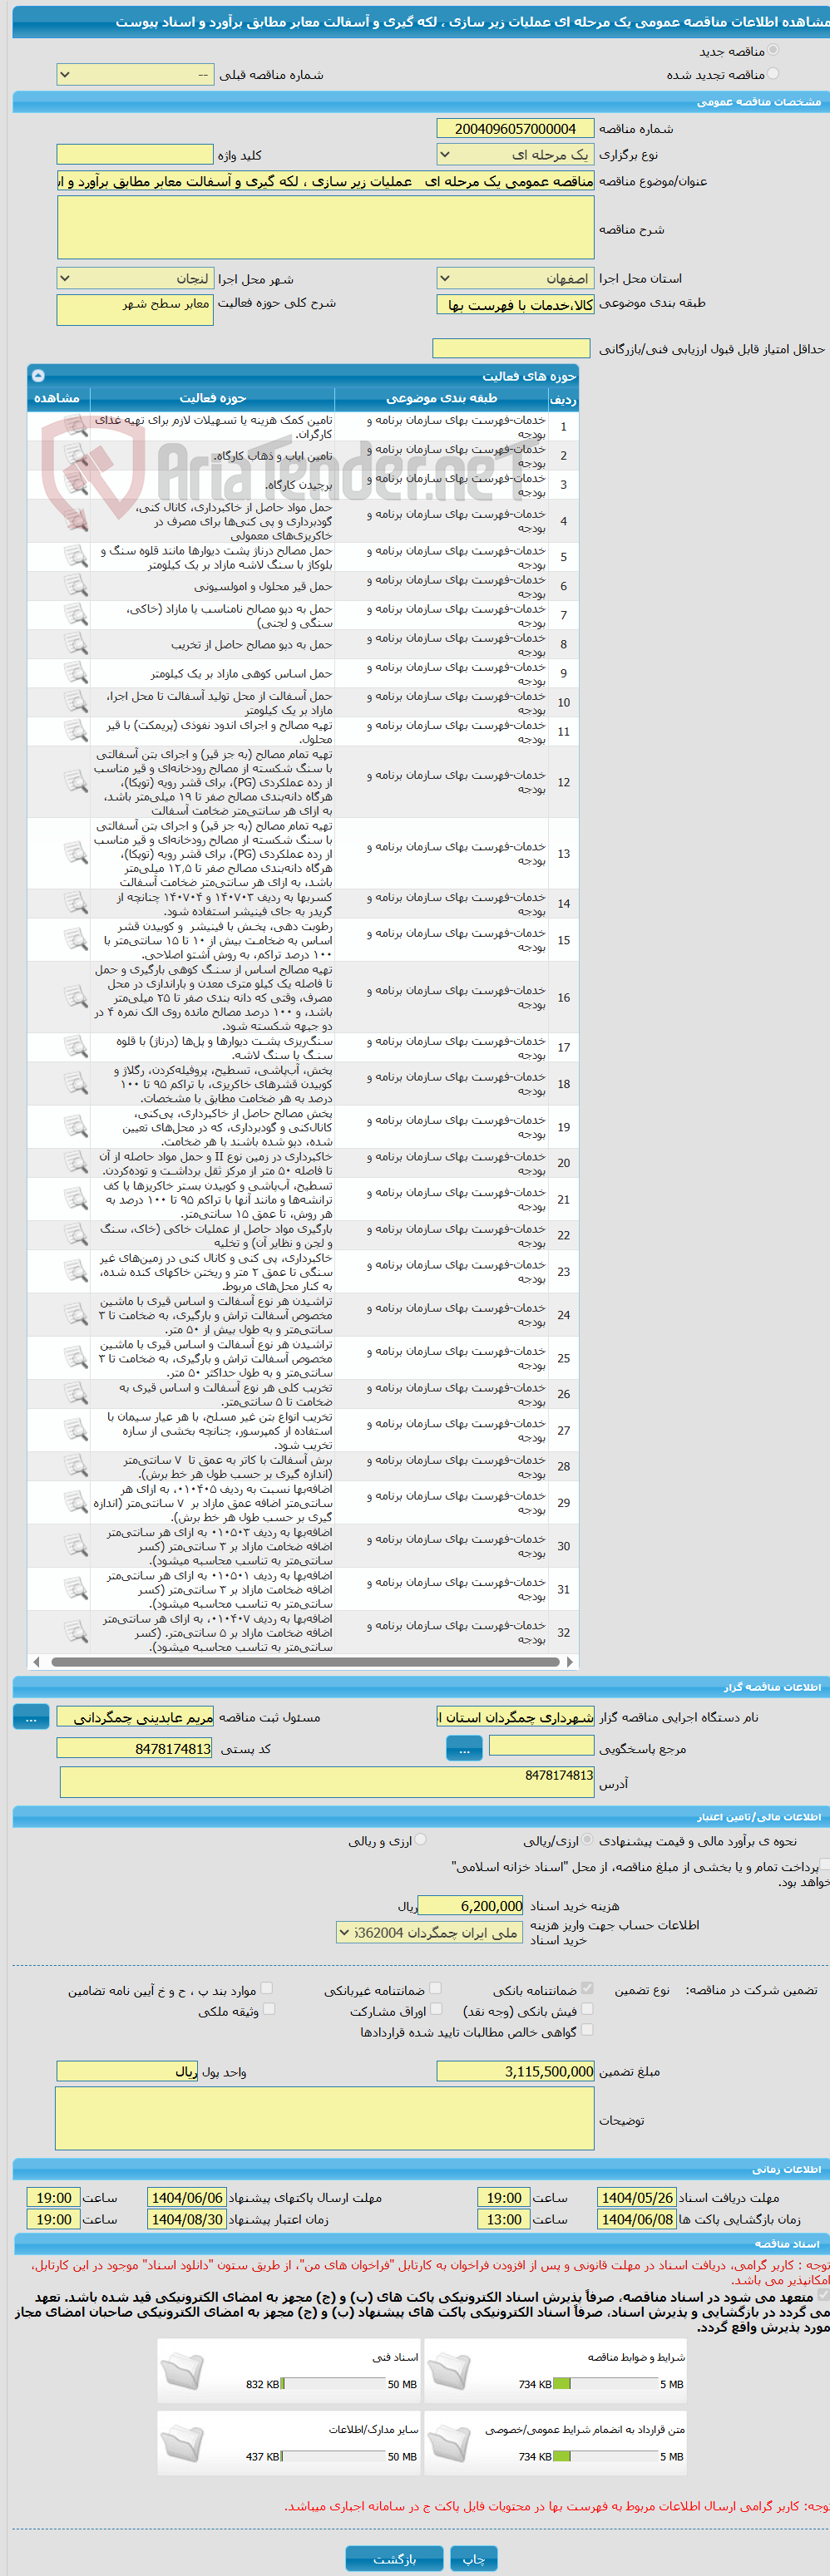This screenshot has height=2576, width=830.
Task: Click the توضیحات text area
Action: (x=326, y=2118)
